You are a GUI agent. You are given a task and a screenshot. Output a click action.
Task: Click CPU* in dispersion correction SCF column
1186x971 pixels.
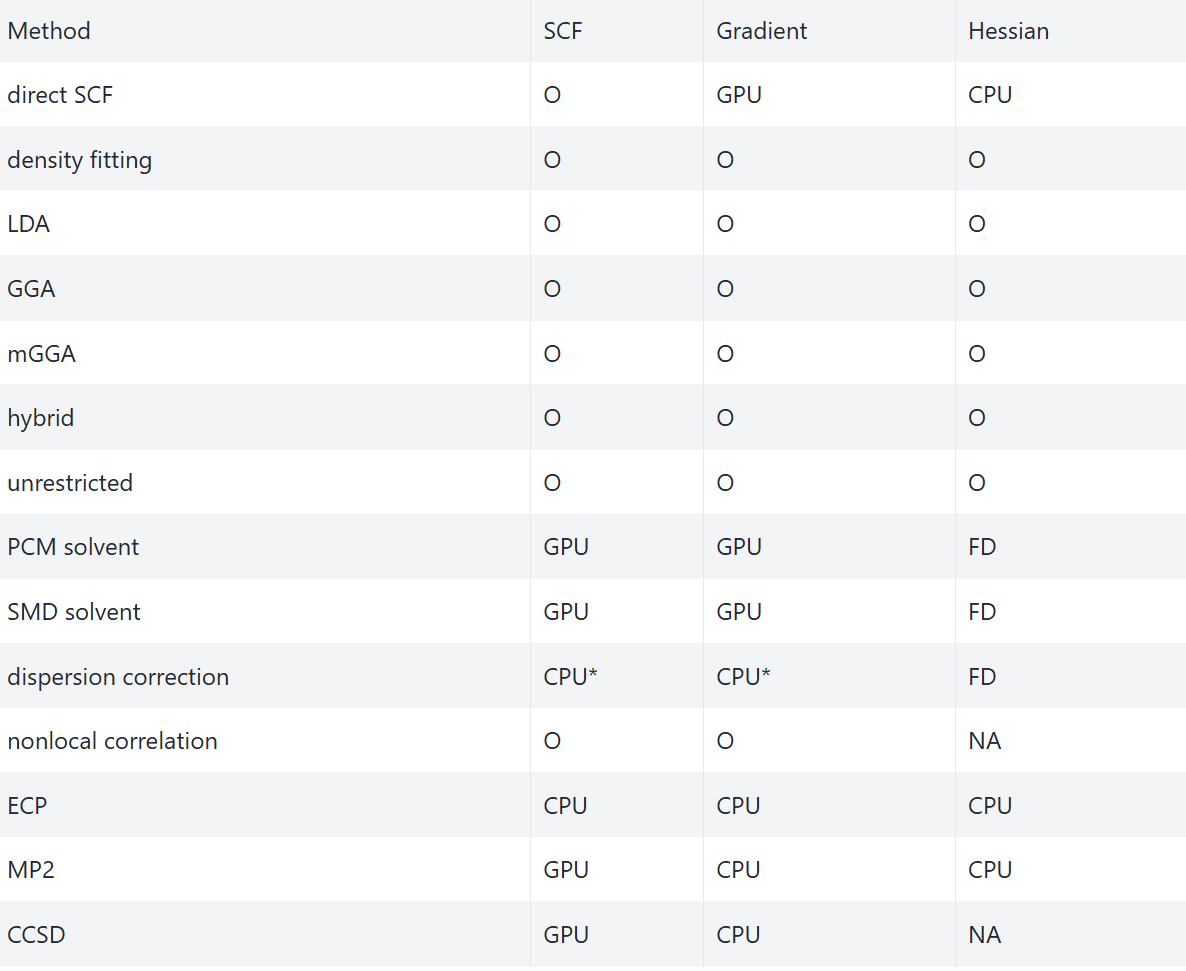pyautogui.click(x=571, y=677)
